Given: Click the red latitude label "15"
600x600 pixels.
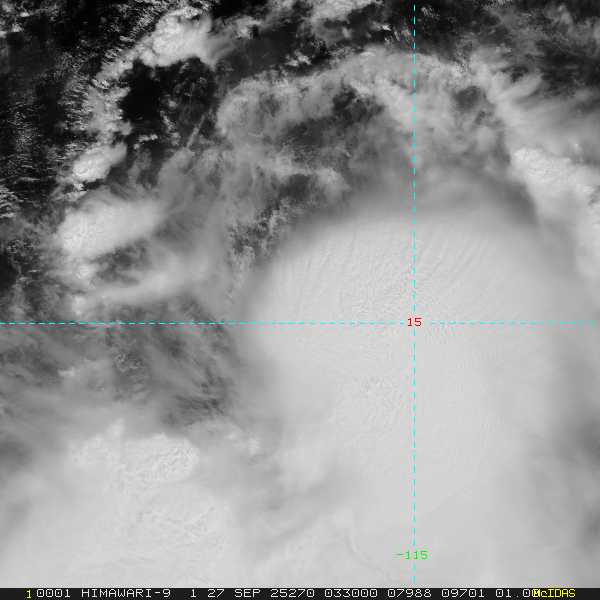Looking at the screenshot, I should coord(414,323).
